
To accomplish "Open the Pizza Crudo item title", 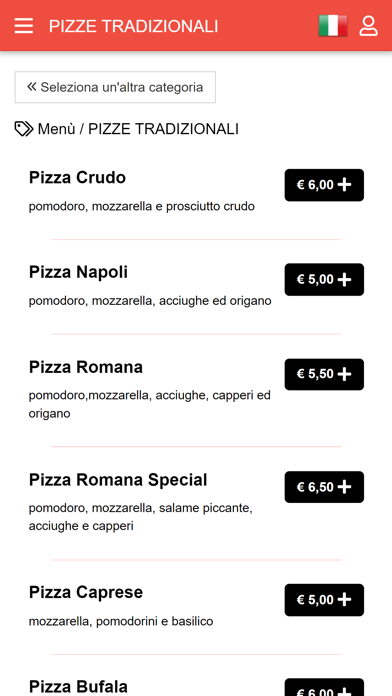I will [x=77, y=178].
